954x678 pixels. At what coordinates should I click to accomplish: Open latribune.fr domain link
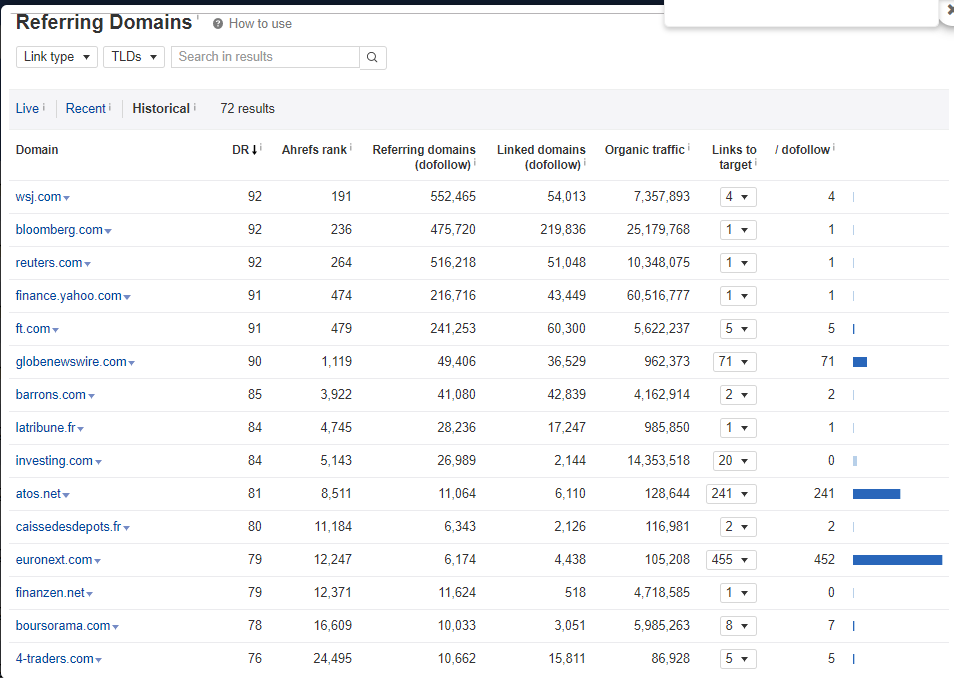click(x=46, y=427)
